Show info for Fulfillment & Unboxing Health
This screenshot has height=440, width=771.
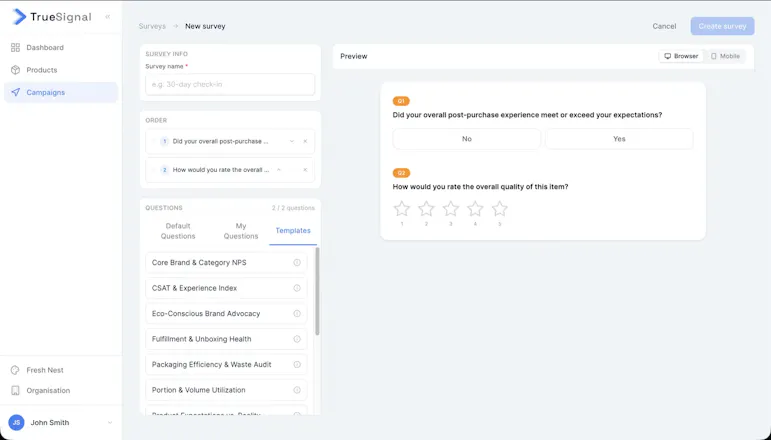(x=297, y=339)
